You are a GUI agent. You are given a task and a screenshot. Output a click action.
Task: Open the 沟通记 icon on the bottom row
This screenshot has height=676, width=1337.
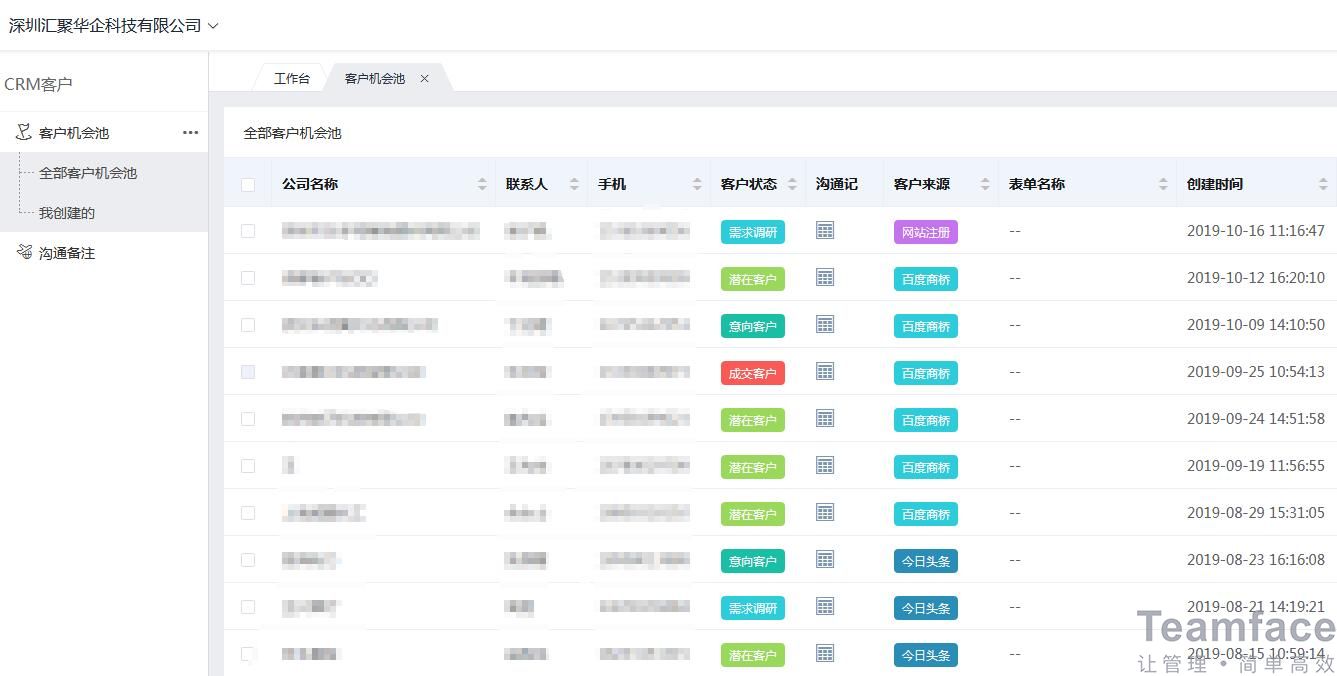[824, 654]
